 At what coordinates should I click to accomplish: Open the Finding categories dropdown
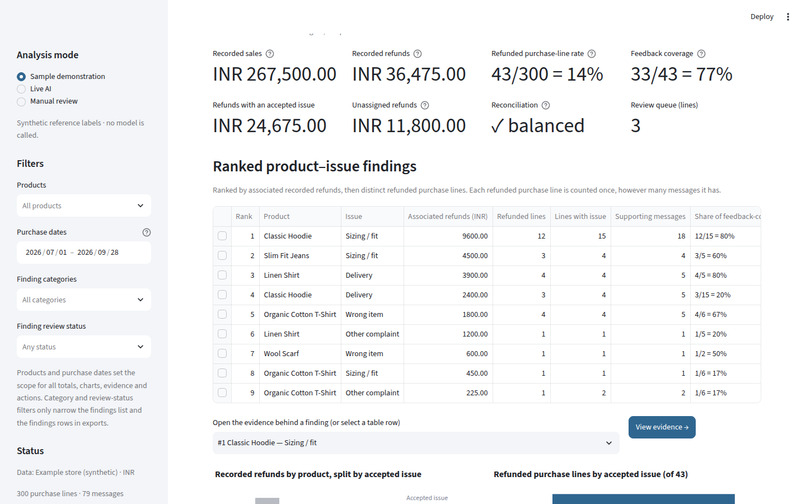(84, 300)
